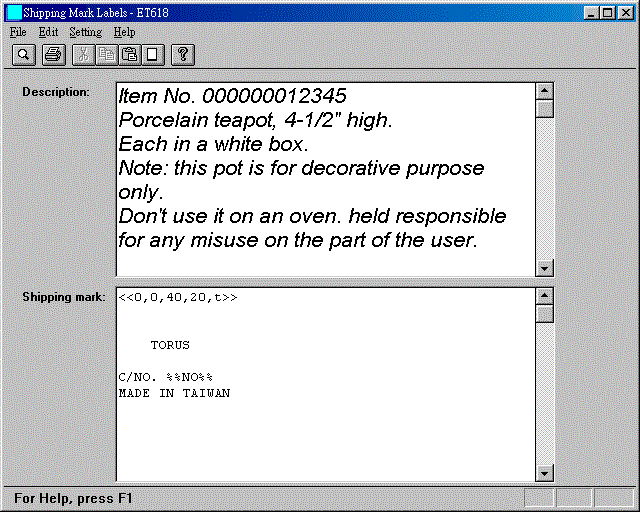
Task: Open the File menu
Action: [18, 32]
